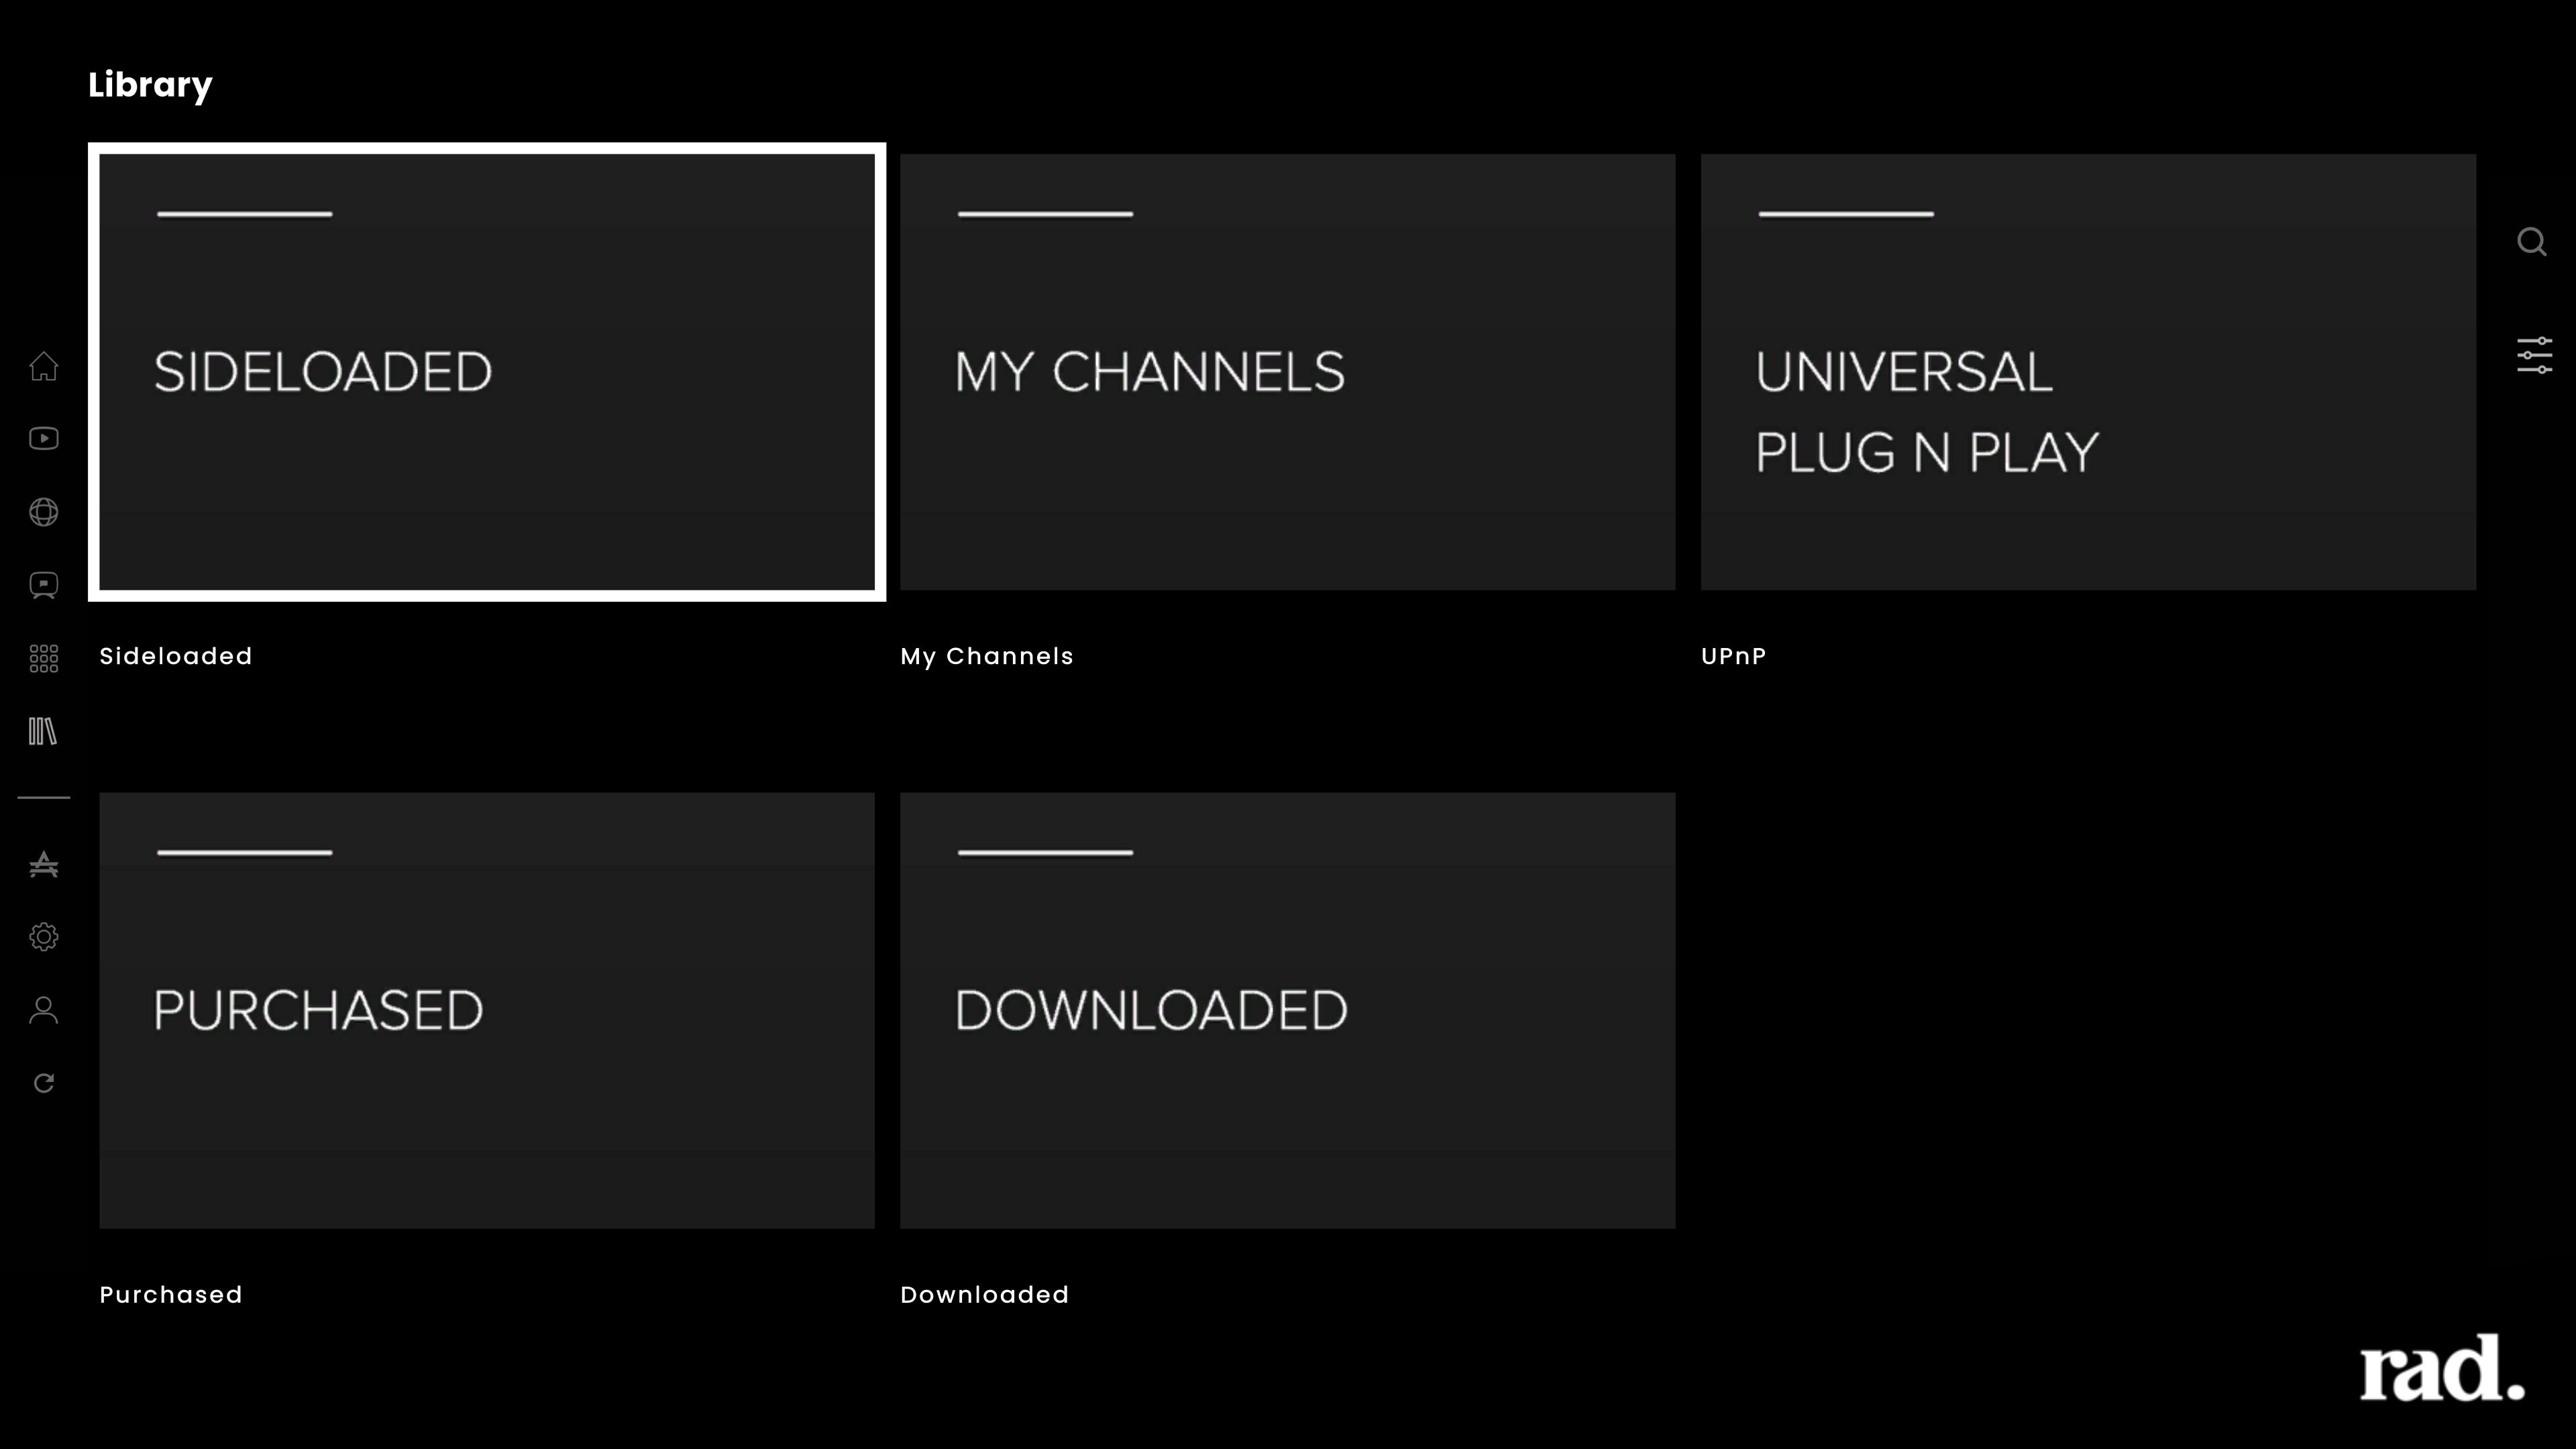This screenshot has width=2576, height=1449.
Task: Open the PURCHASED library tile
Action: 487,1011
